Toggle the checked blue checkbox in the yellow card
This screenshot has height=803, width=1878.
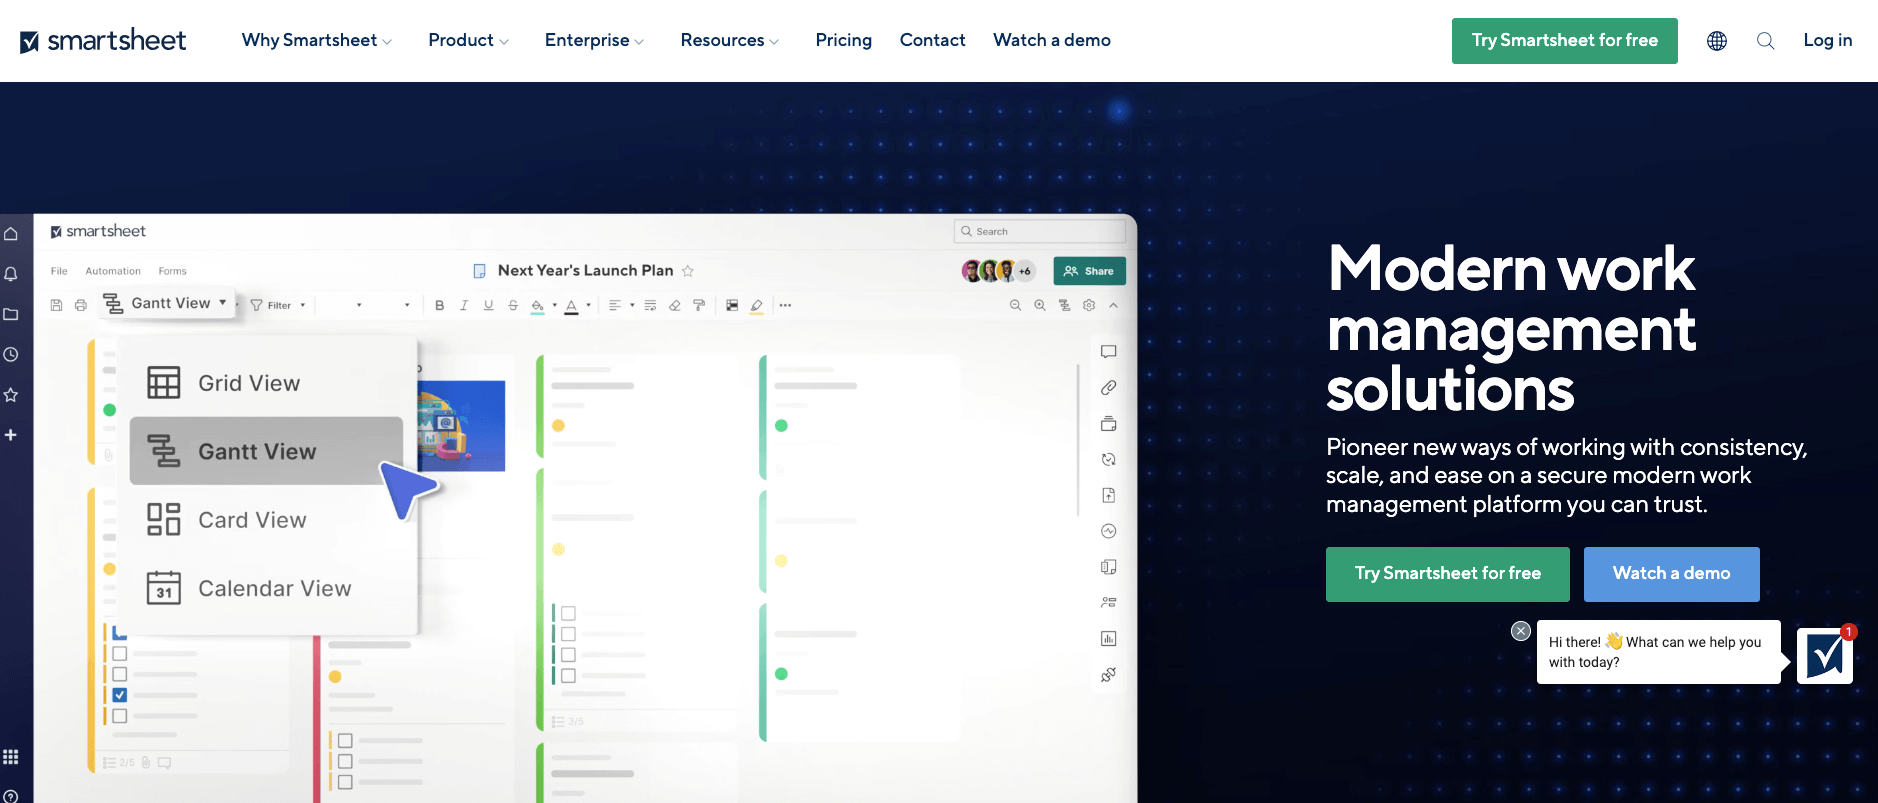(x=120, y=695)
